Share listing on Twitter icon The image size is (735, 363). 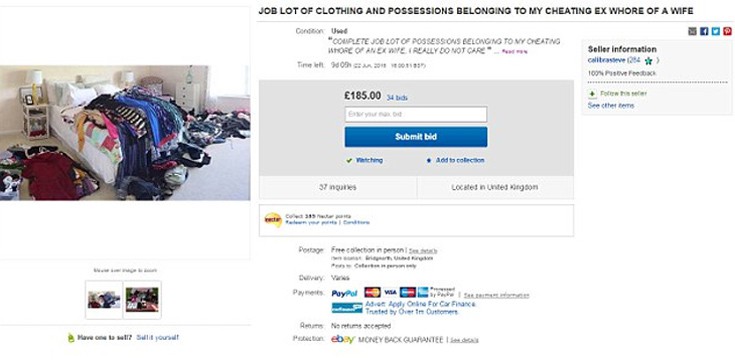[715, 31]
